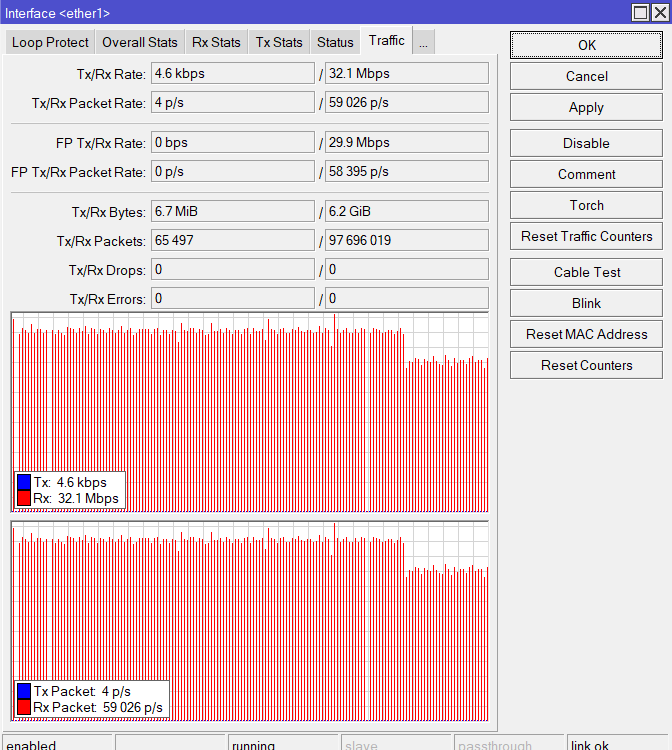
Task: Close the Interface ether1 window
Action: tap(661, 12)
